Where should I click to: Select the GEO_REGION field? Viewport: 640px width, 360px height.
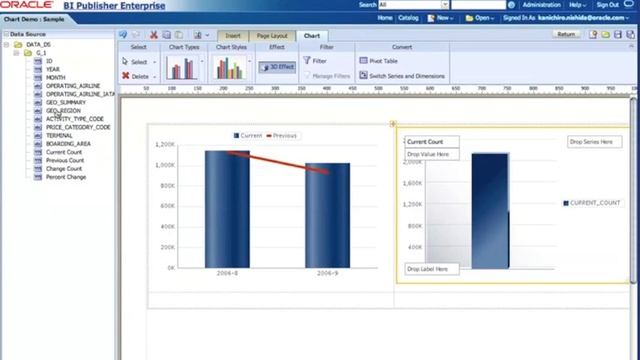pyautogui.click(x=63, y=111)
